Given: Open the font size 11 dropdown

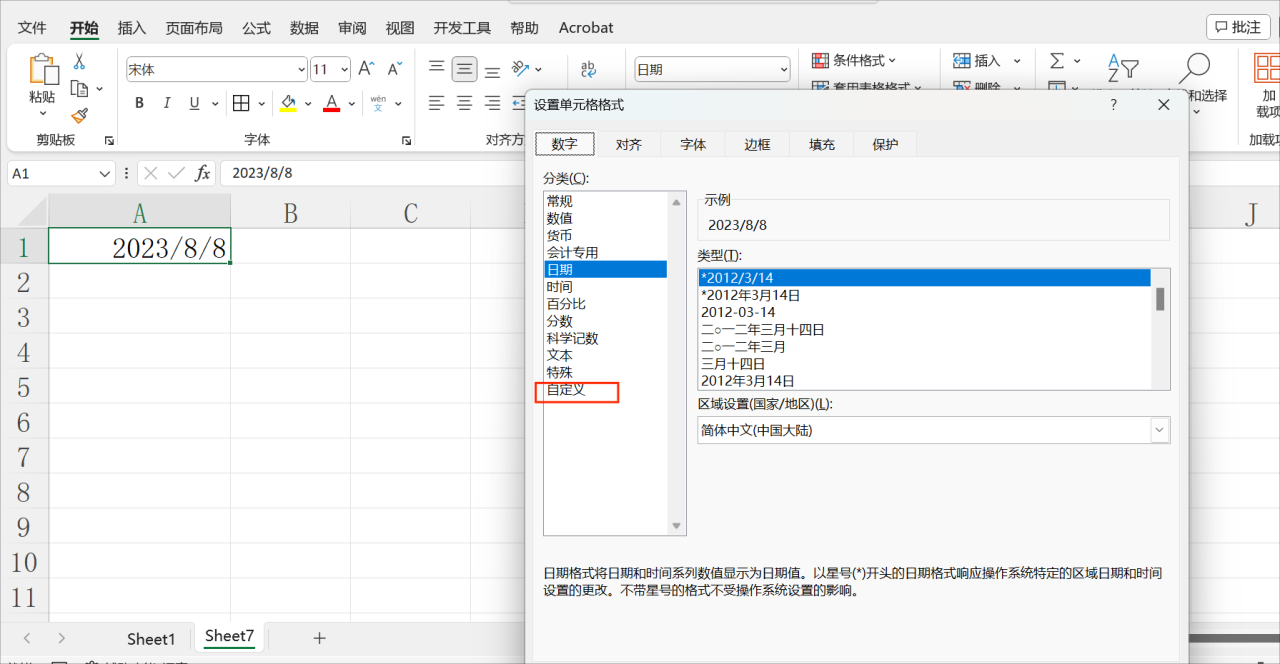Looking at the screenshot, I should [x=345, y=70].
